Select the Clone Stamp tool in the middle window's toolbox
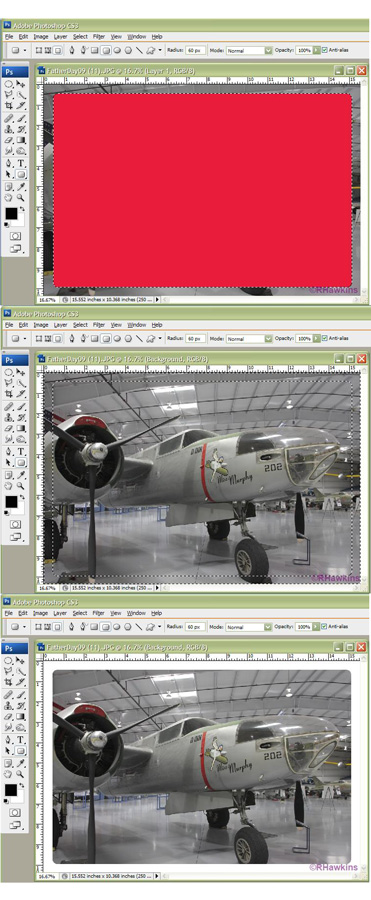This screenshot has width=371, height=900. coord(9,418)
